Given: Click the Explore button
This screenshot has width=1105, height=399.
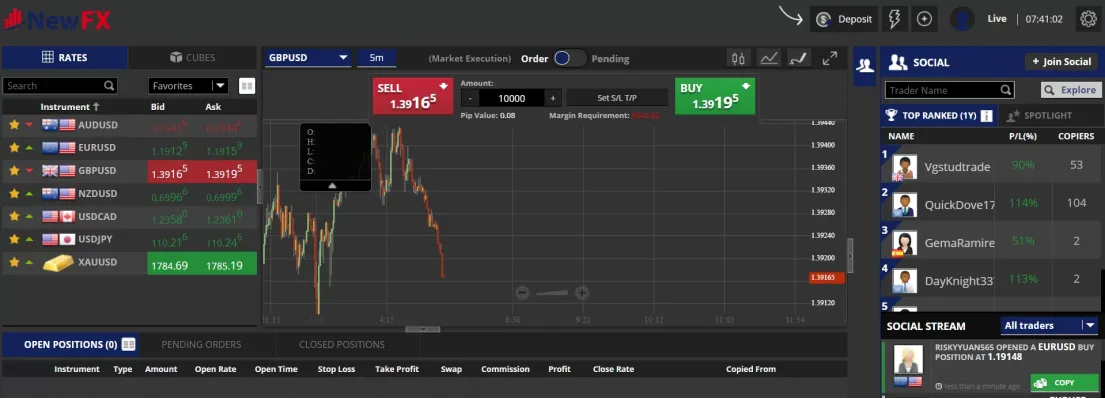Looking at the screenshot, I should coord(1070,90).
